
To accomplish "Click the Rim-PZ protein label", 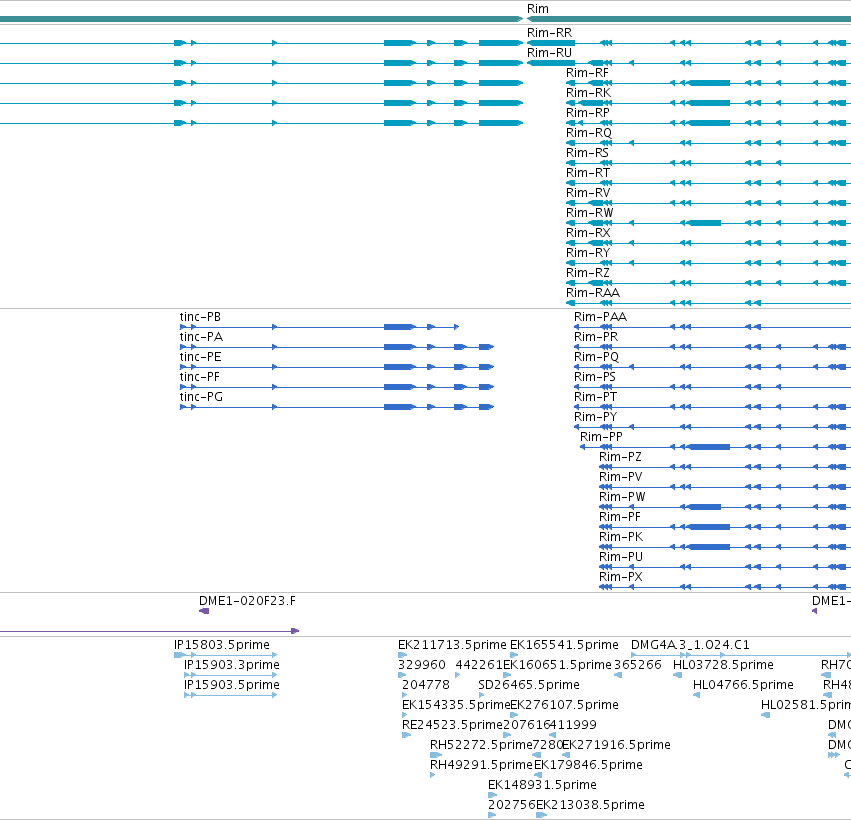I will [x=620, y=457].
